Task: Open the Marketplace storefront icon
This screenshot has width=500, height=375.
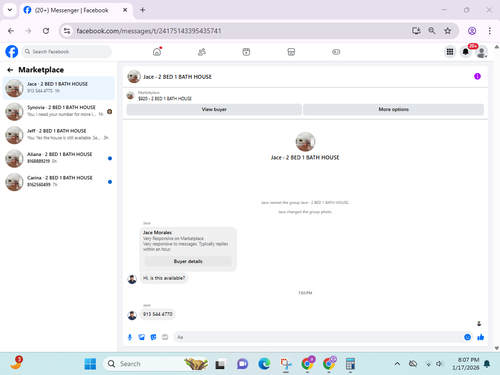Action: [x=291, y=52]
